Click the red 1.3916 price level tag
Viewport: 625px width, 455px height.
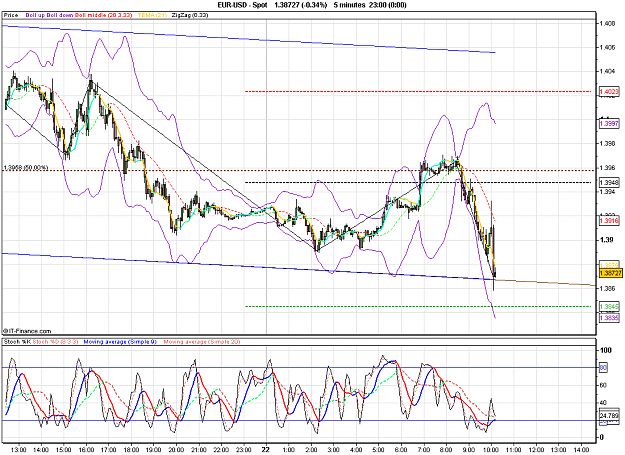point(609,220)
